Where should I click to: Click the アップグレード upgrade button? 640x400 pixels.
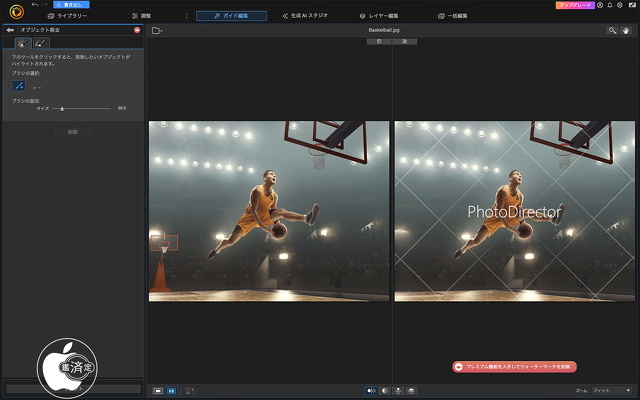pos(575,5)
